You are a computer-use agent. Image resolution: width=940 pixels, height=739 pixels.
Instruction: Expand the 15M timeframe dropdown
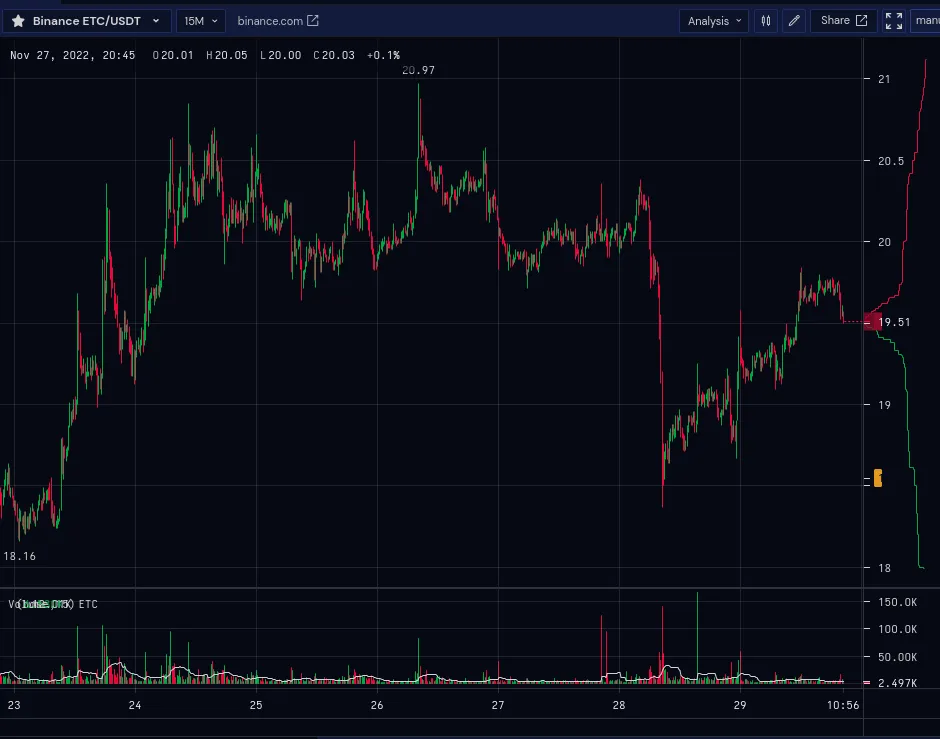tap(201, 21)
